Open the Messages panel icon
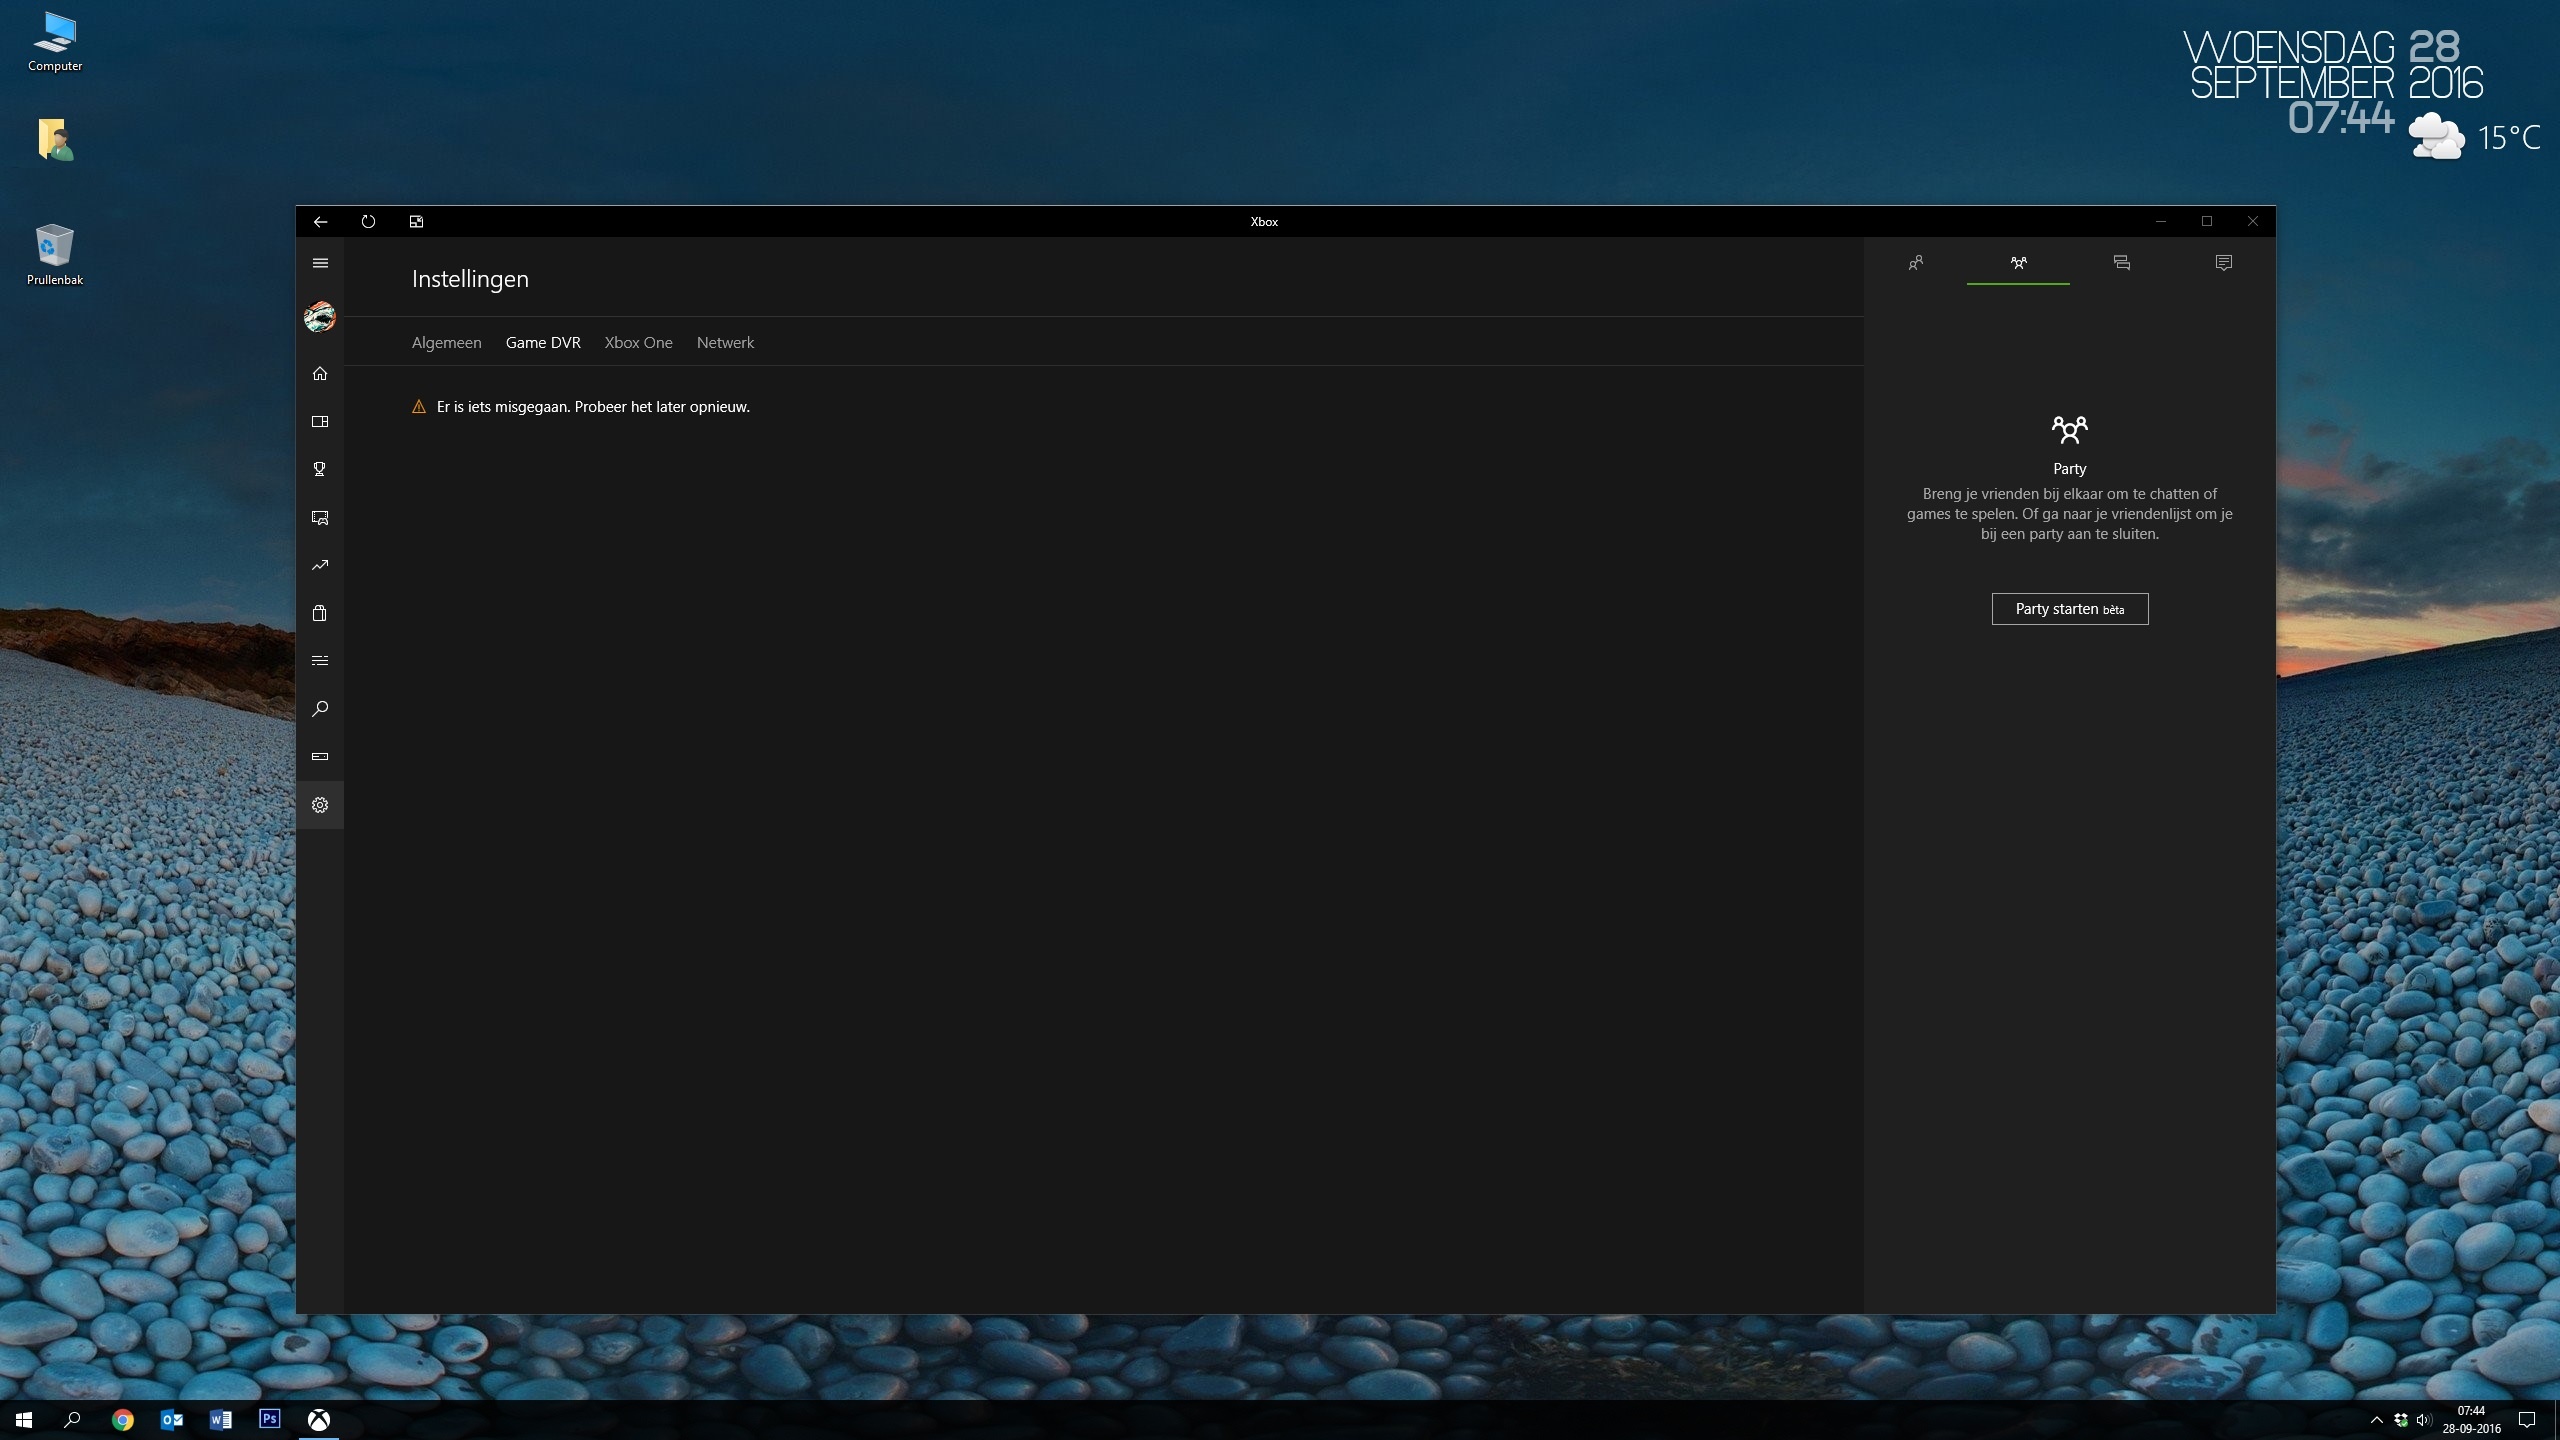 tap(2121, 263)
